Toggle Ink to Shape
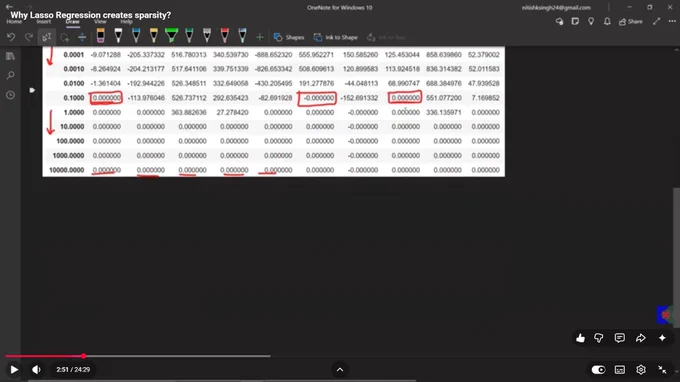The image size is (680, 382). (x=336, y=38)
